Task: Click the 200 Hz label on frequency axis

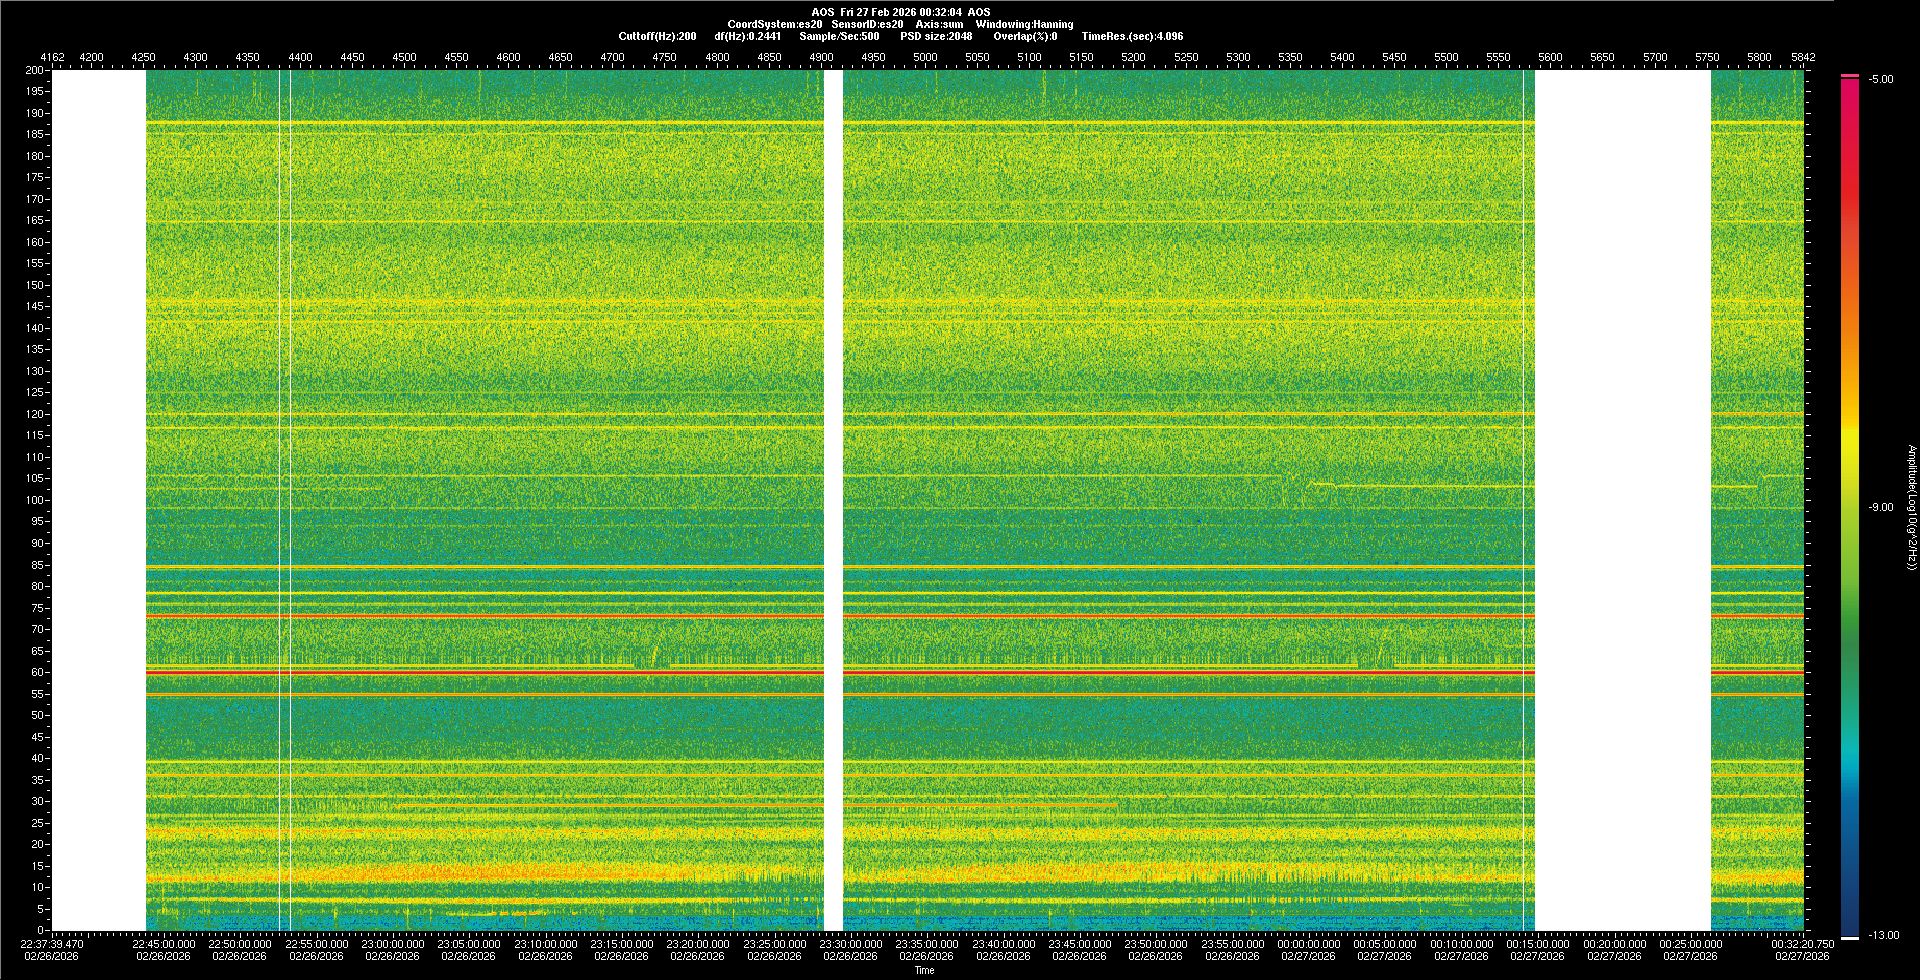Action: pyautogui.click(x=35, y=71)
